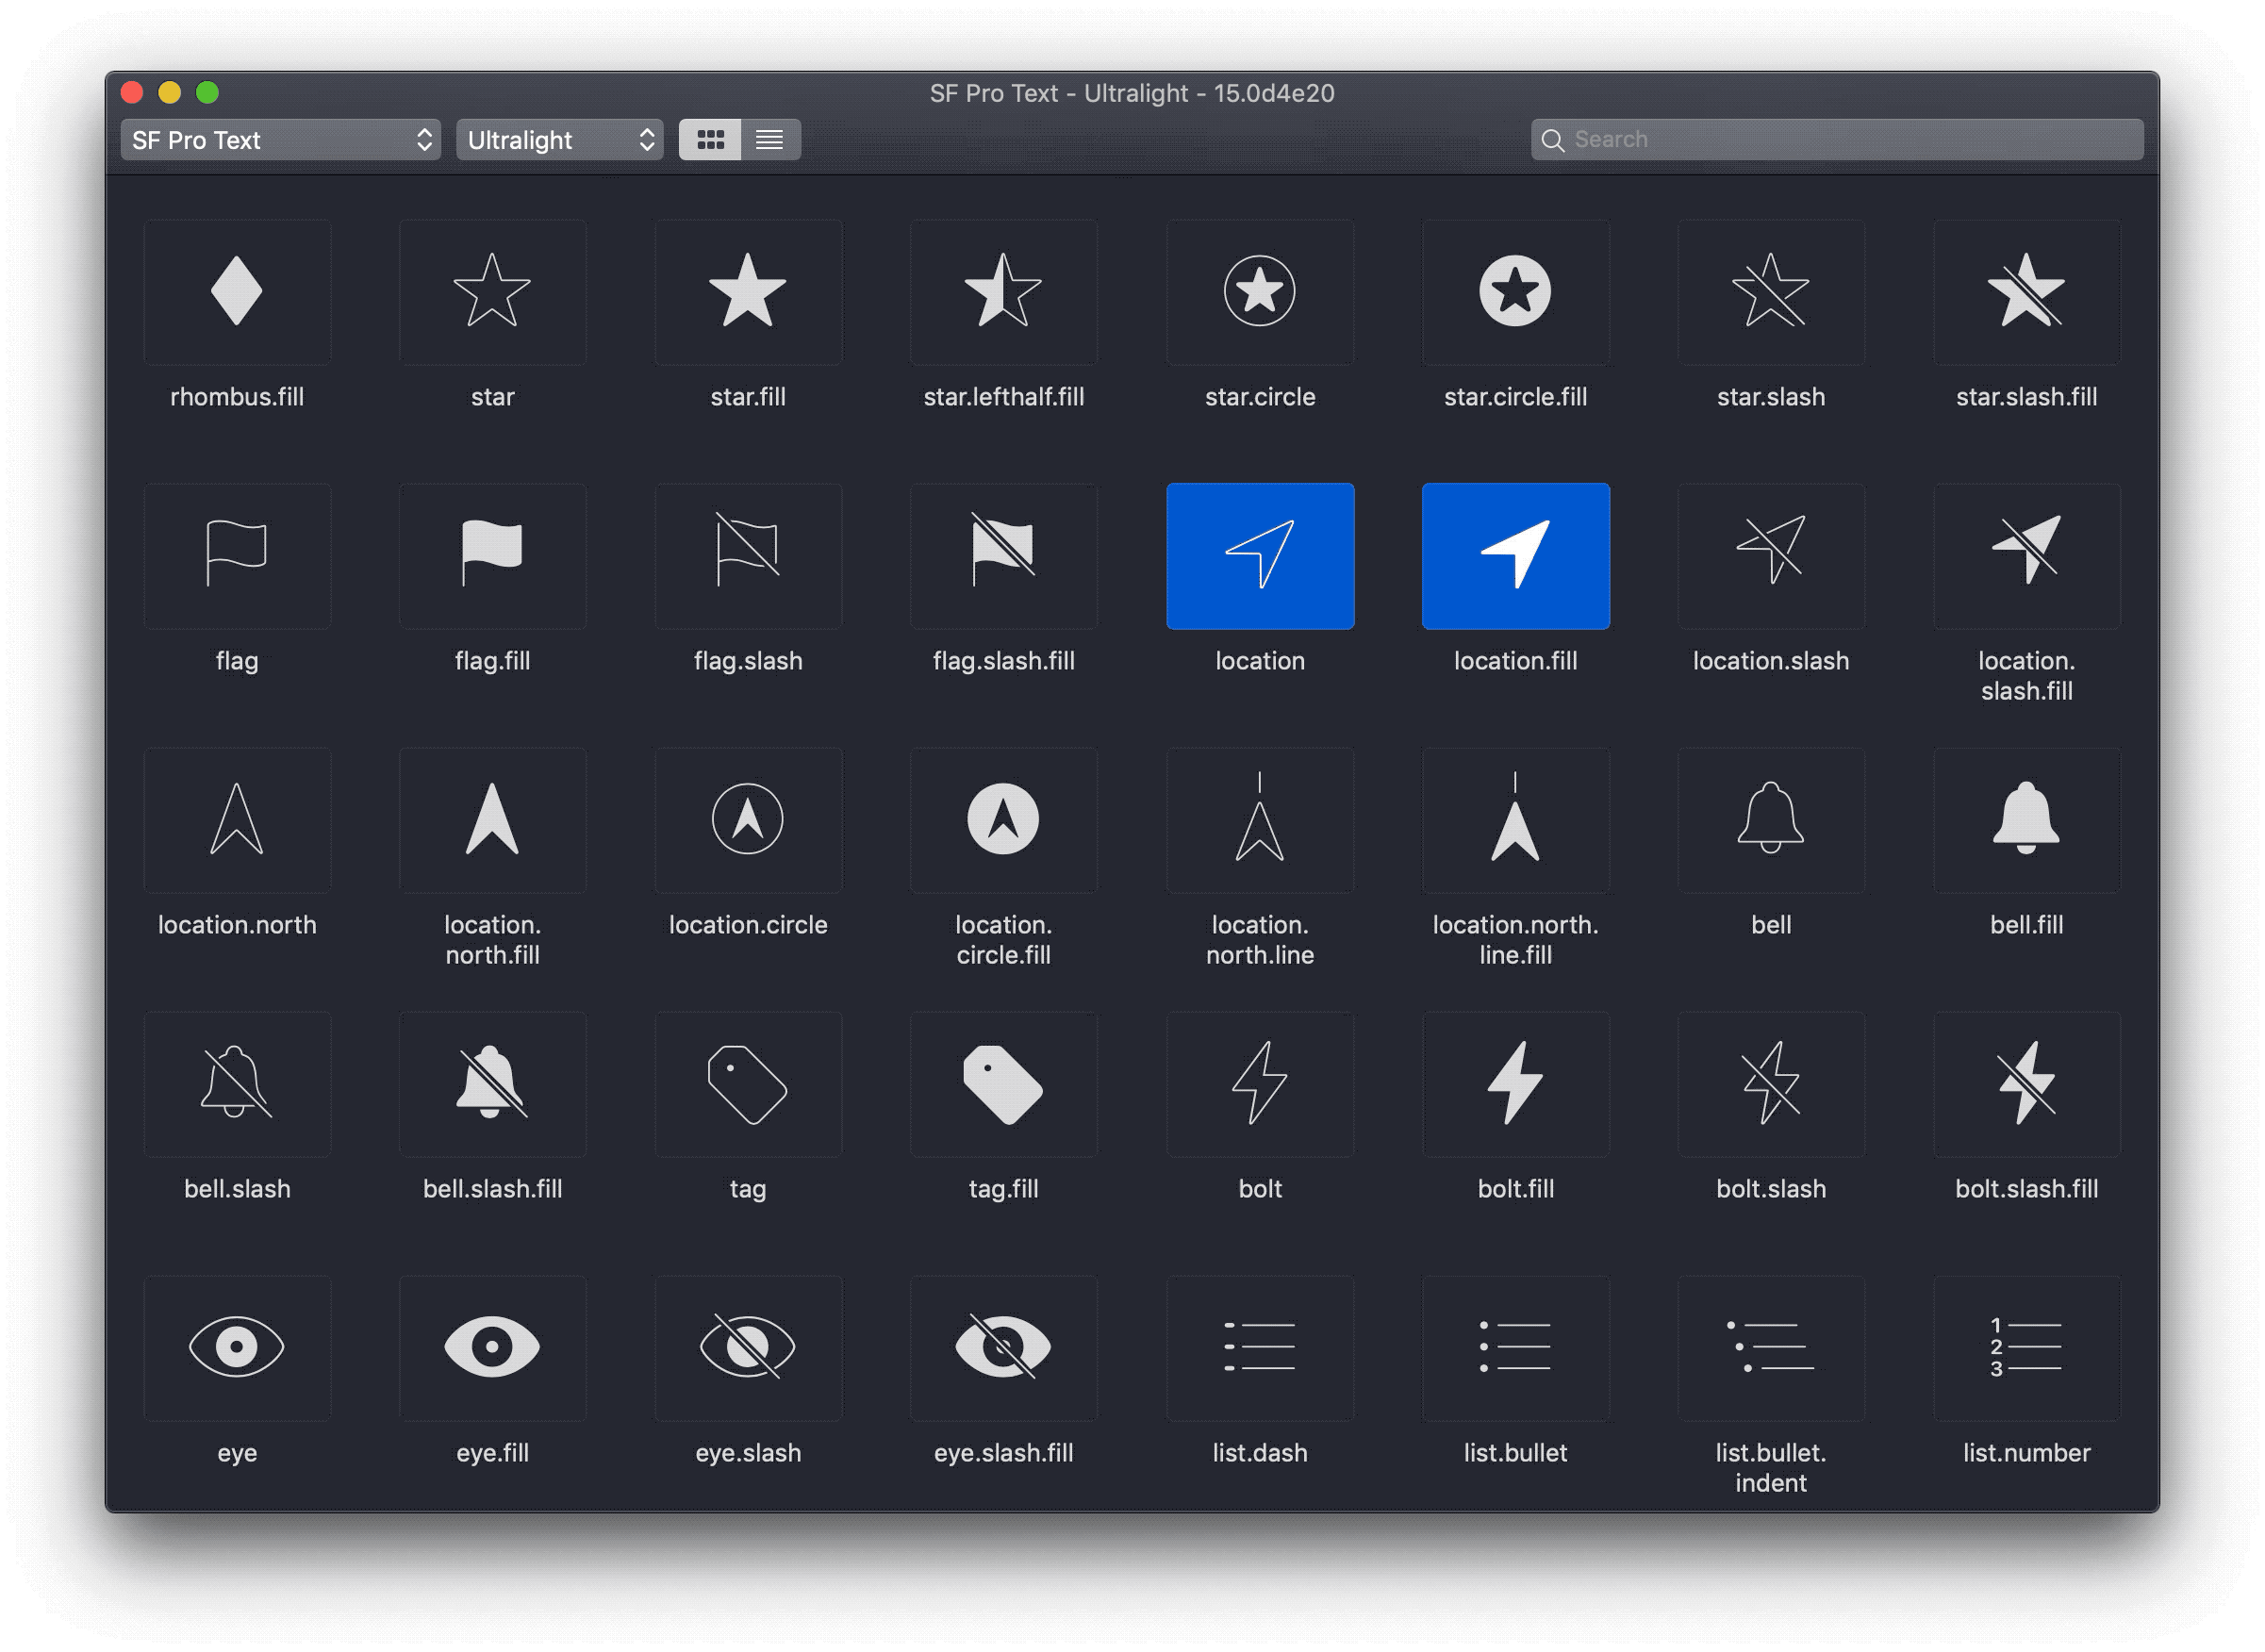Pick the list.number glyph

[2026, 1348]
